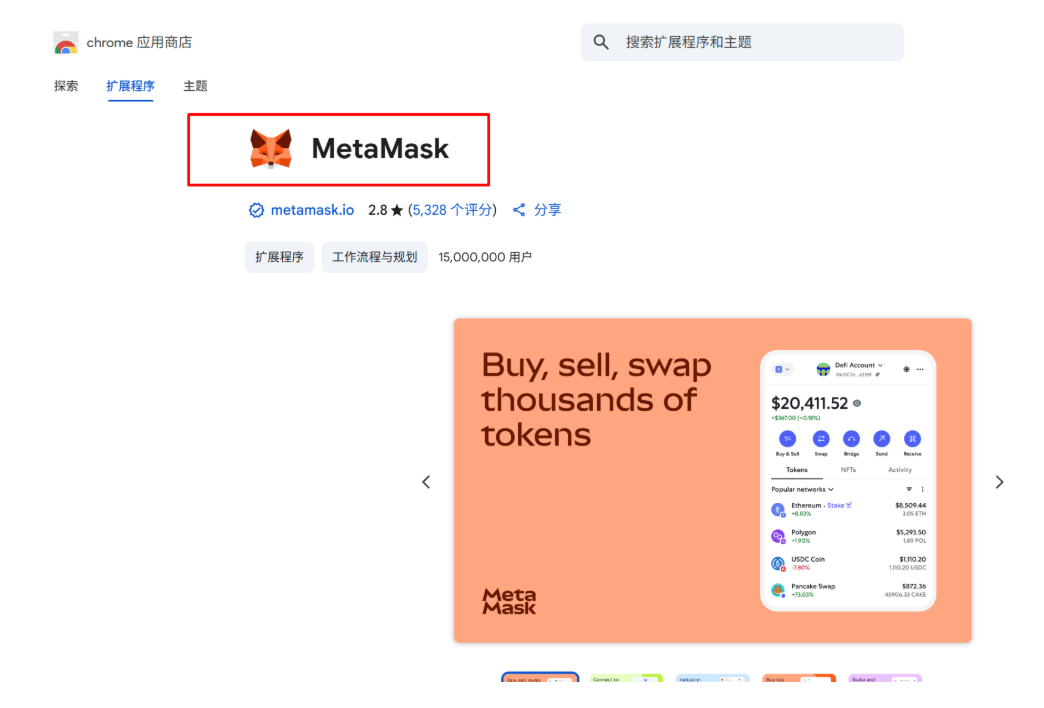The width and height of the screenshot is (1044, 708).
Task: Click the Buy, sell, swap promo image
Action: pyautogui.click(x=712, y=480)
